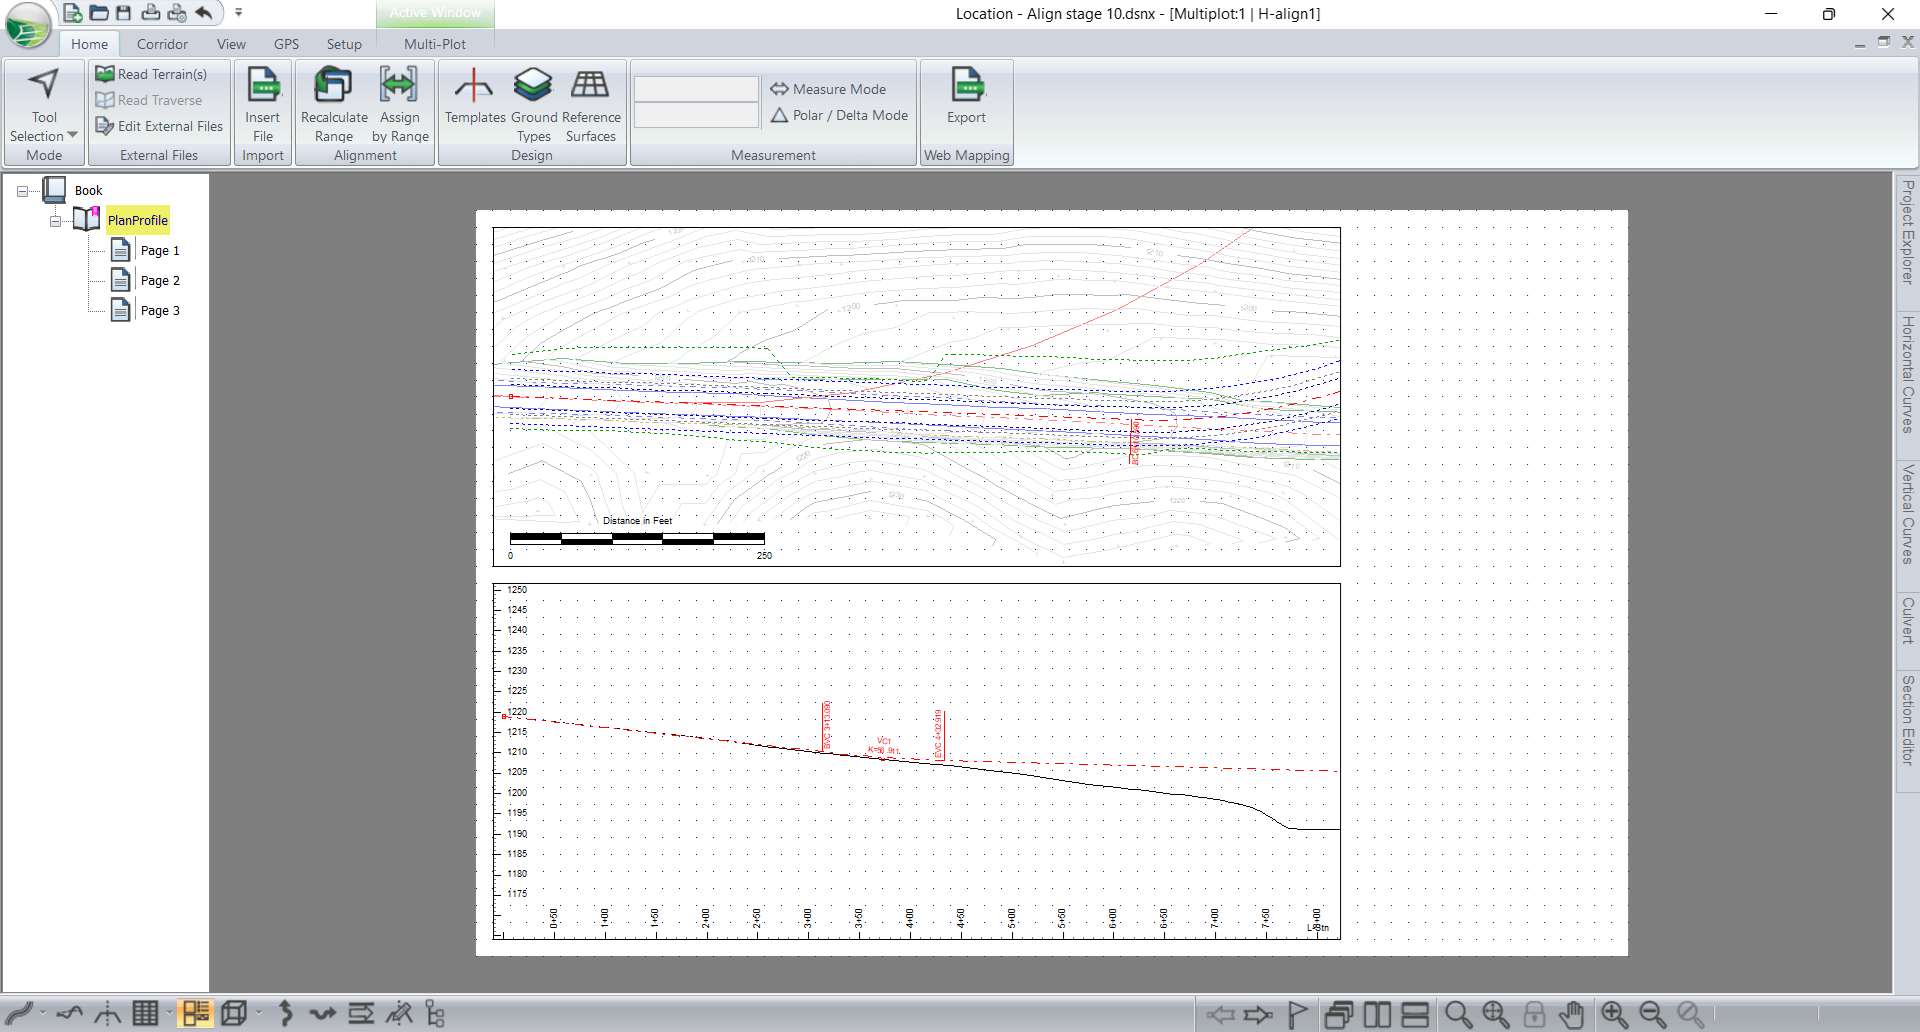The width and height of the screenshot is (1920, 1032).
Task: Click upper measurement readout field
Action: [696, 89]
